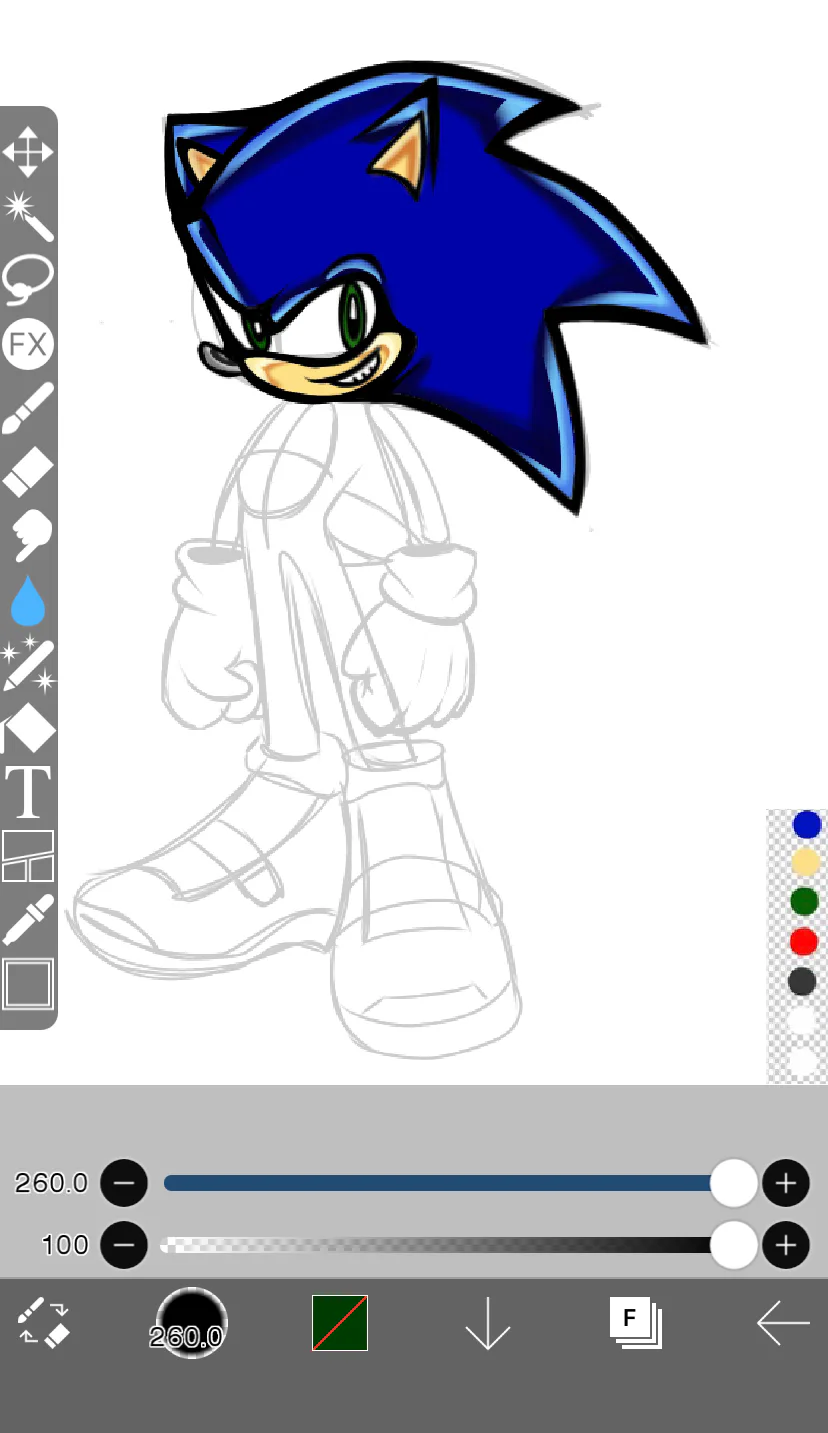Select the Text tool
Viewport: 828px width, 1433px height.
tap(28, 793)
